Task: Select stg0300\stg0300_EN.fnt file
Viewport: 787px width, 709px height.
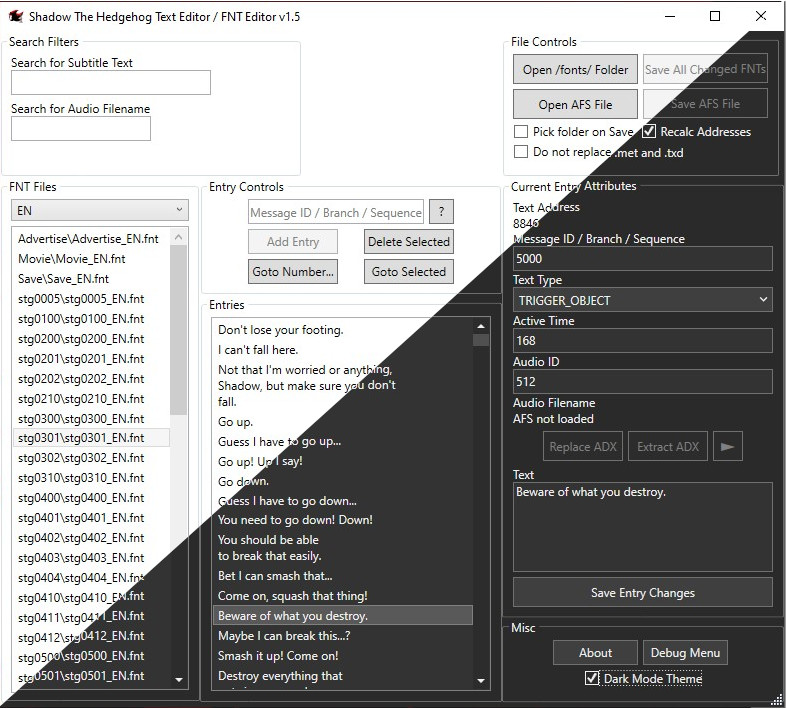Action: pyautogui.click(x=91, y=418)
